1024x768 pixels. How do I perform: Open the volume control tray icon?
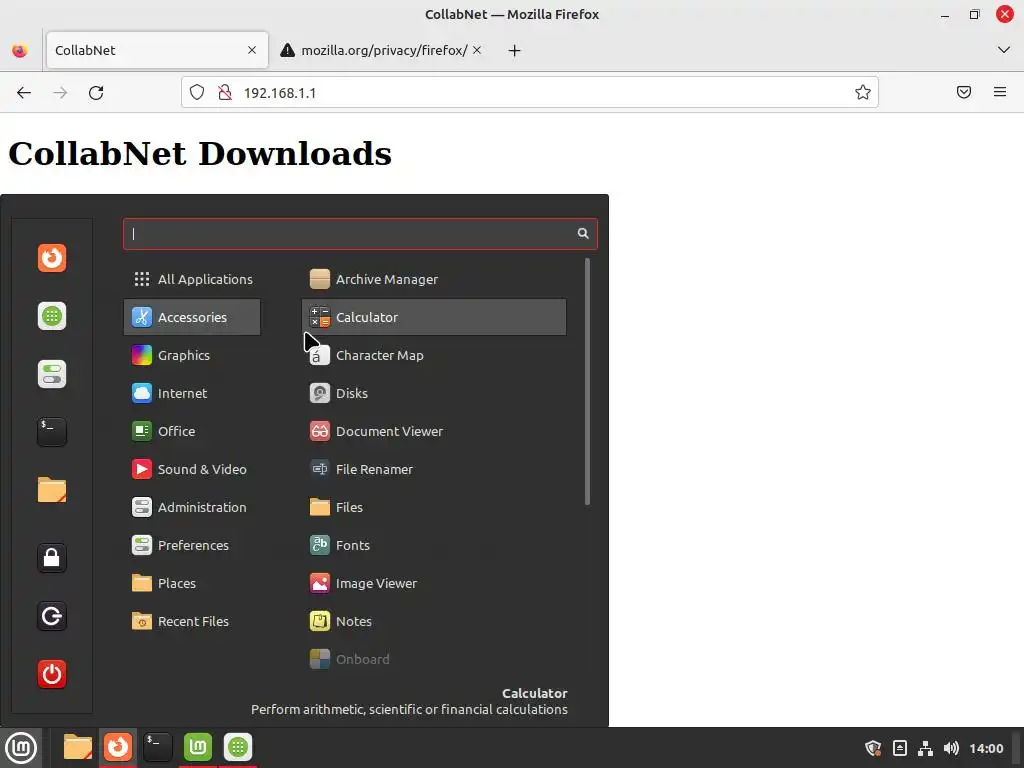951,748
